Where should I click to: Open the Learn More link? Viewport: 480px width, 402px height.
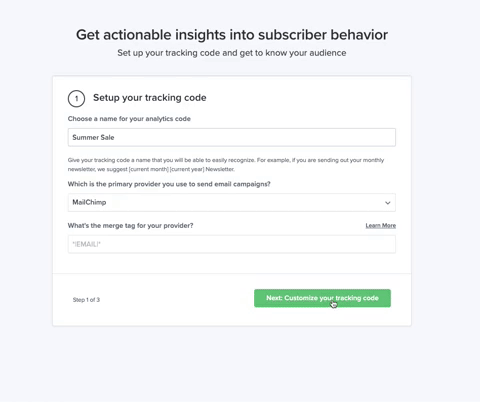(x=381, y=226)
